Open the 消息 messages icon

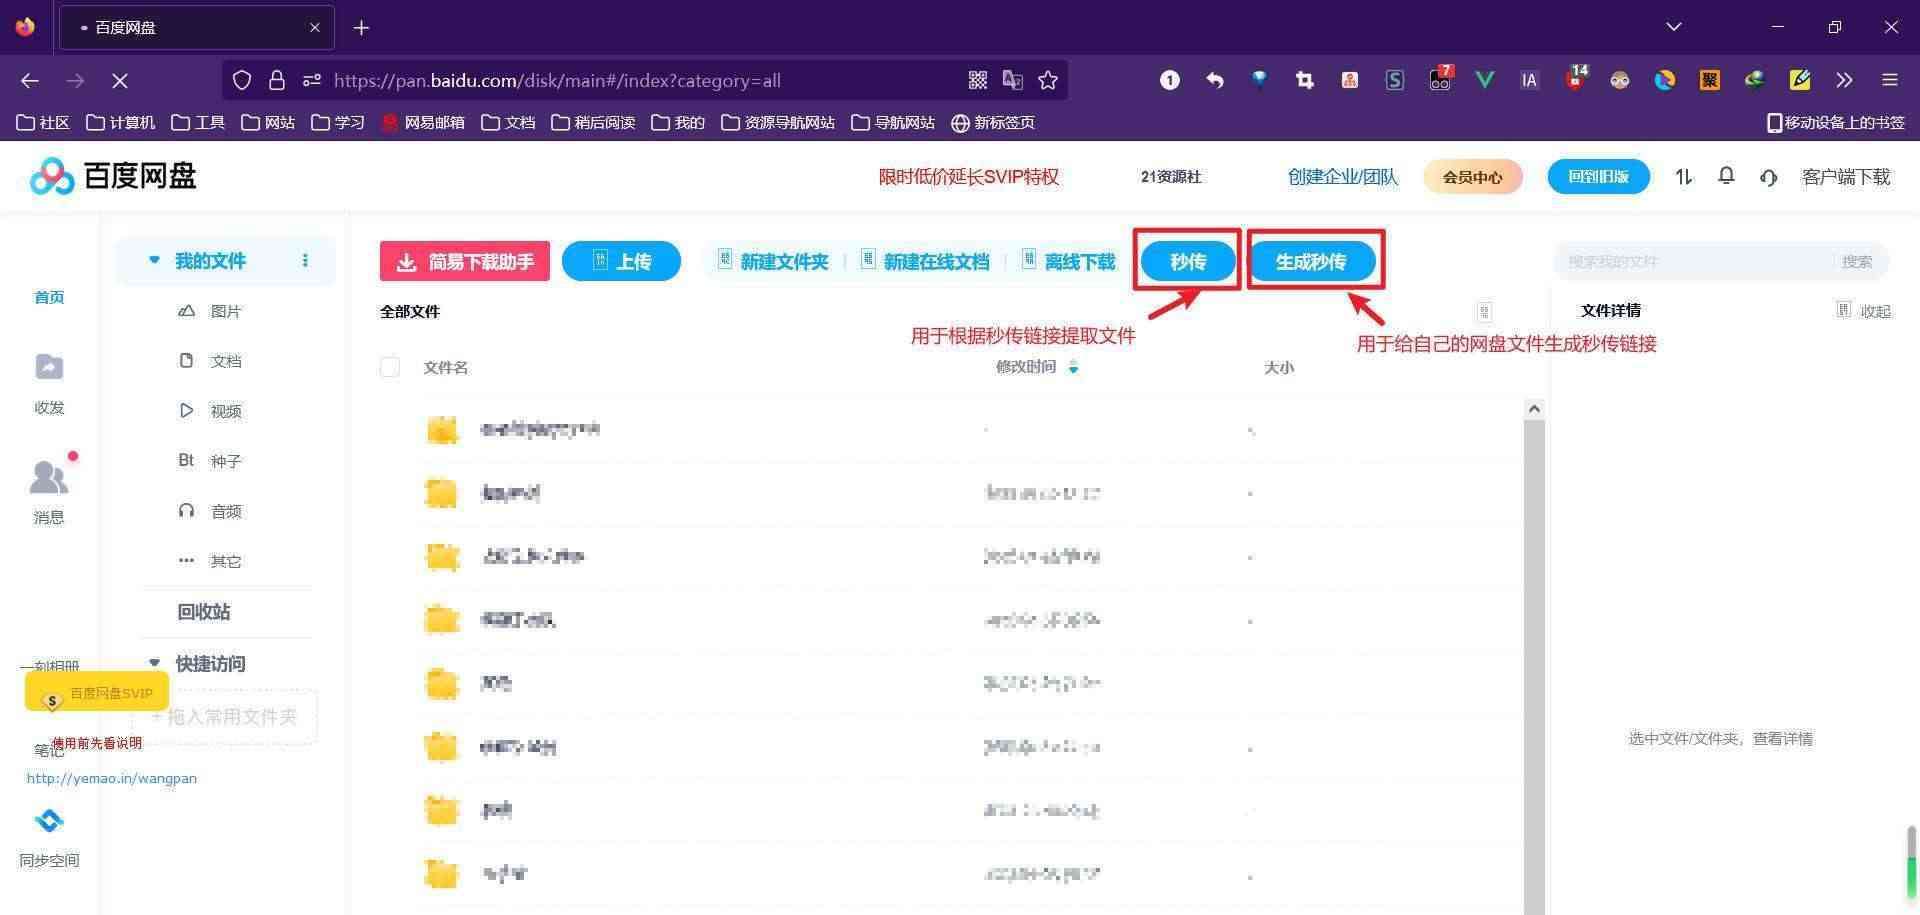point(49,477)
